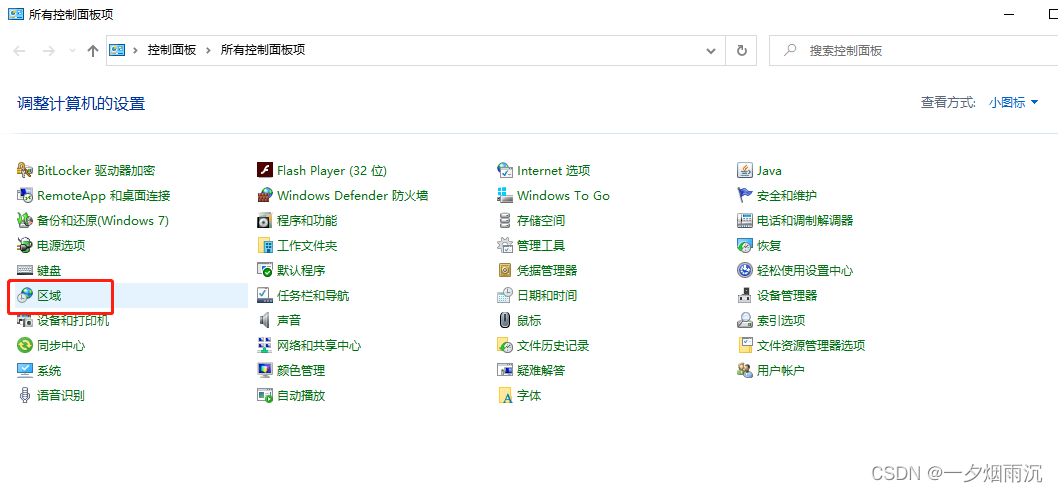Image resolution: width=1058 pixels, height=492 pixels.
Task: Open the 键盘 keyboard icon
Action: [x=25, y=271]
